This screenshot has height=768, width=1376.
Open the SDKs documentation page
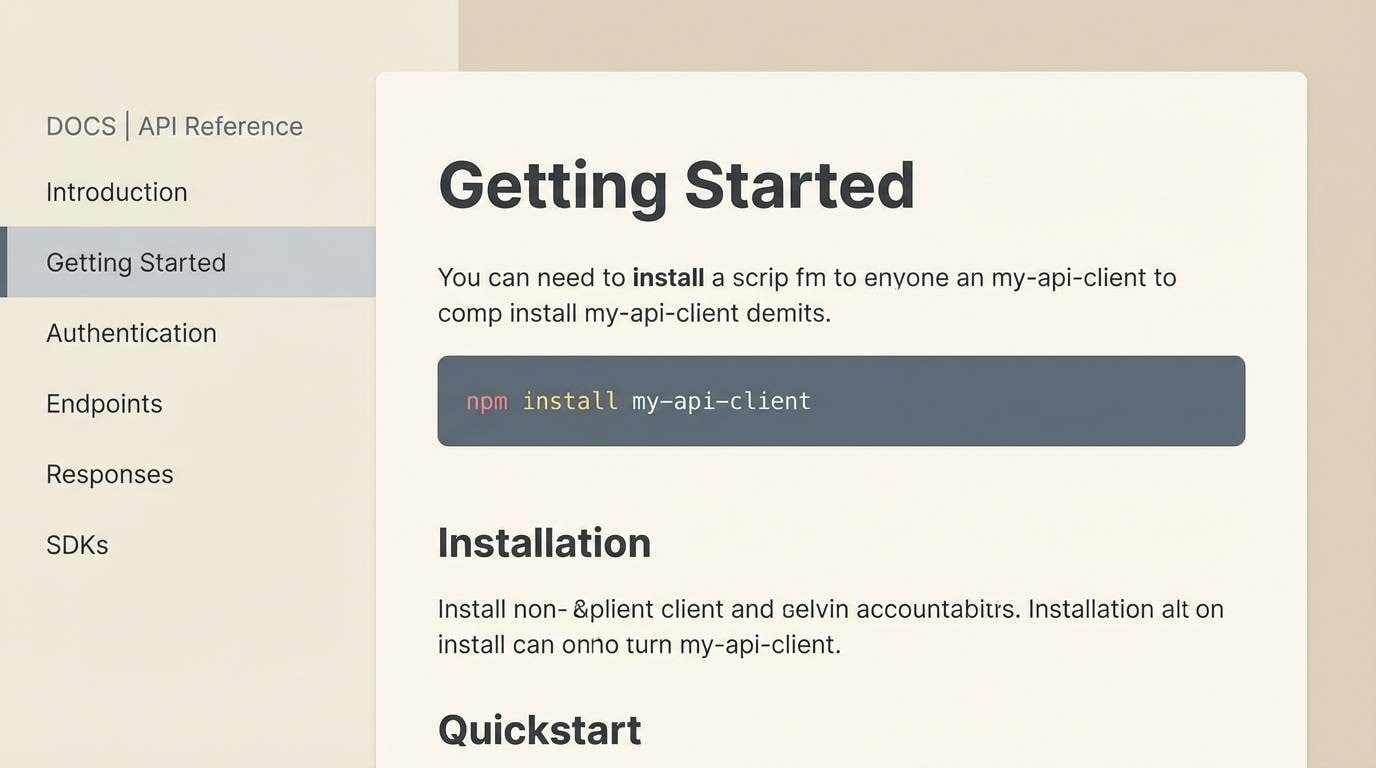point(77,544)
